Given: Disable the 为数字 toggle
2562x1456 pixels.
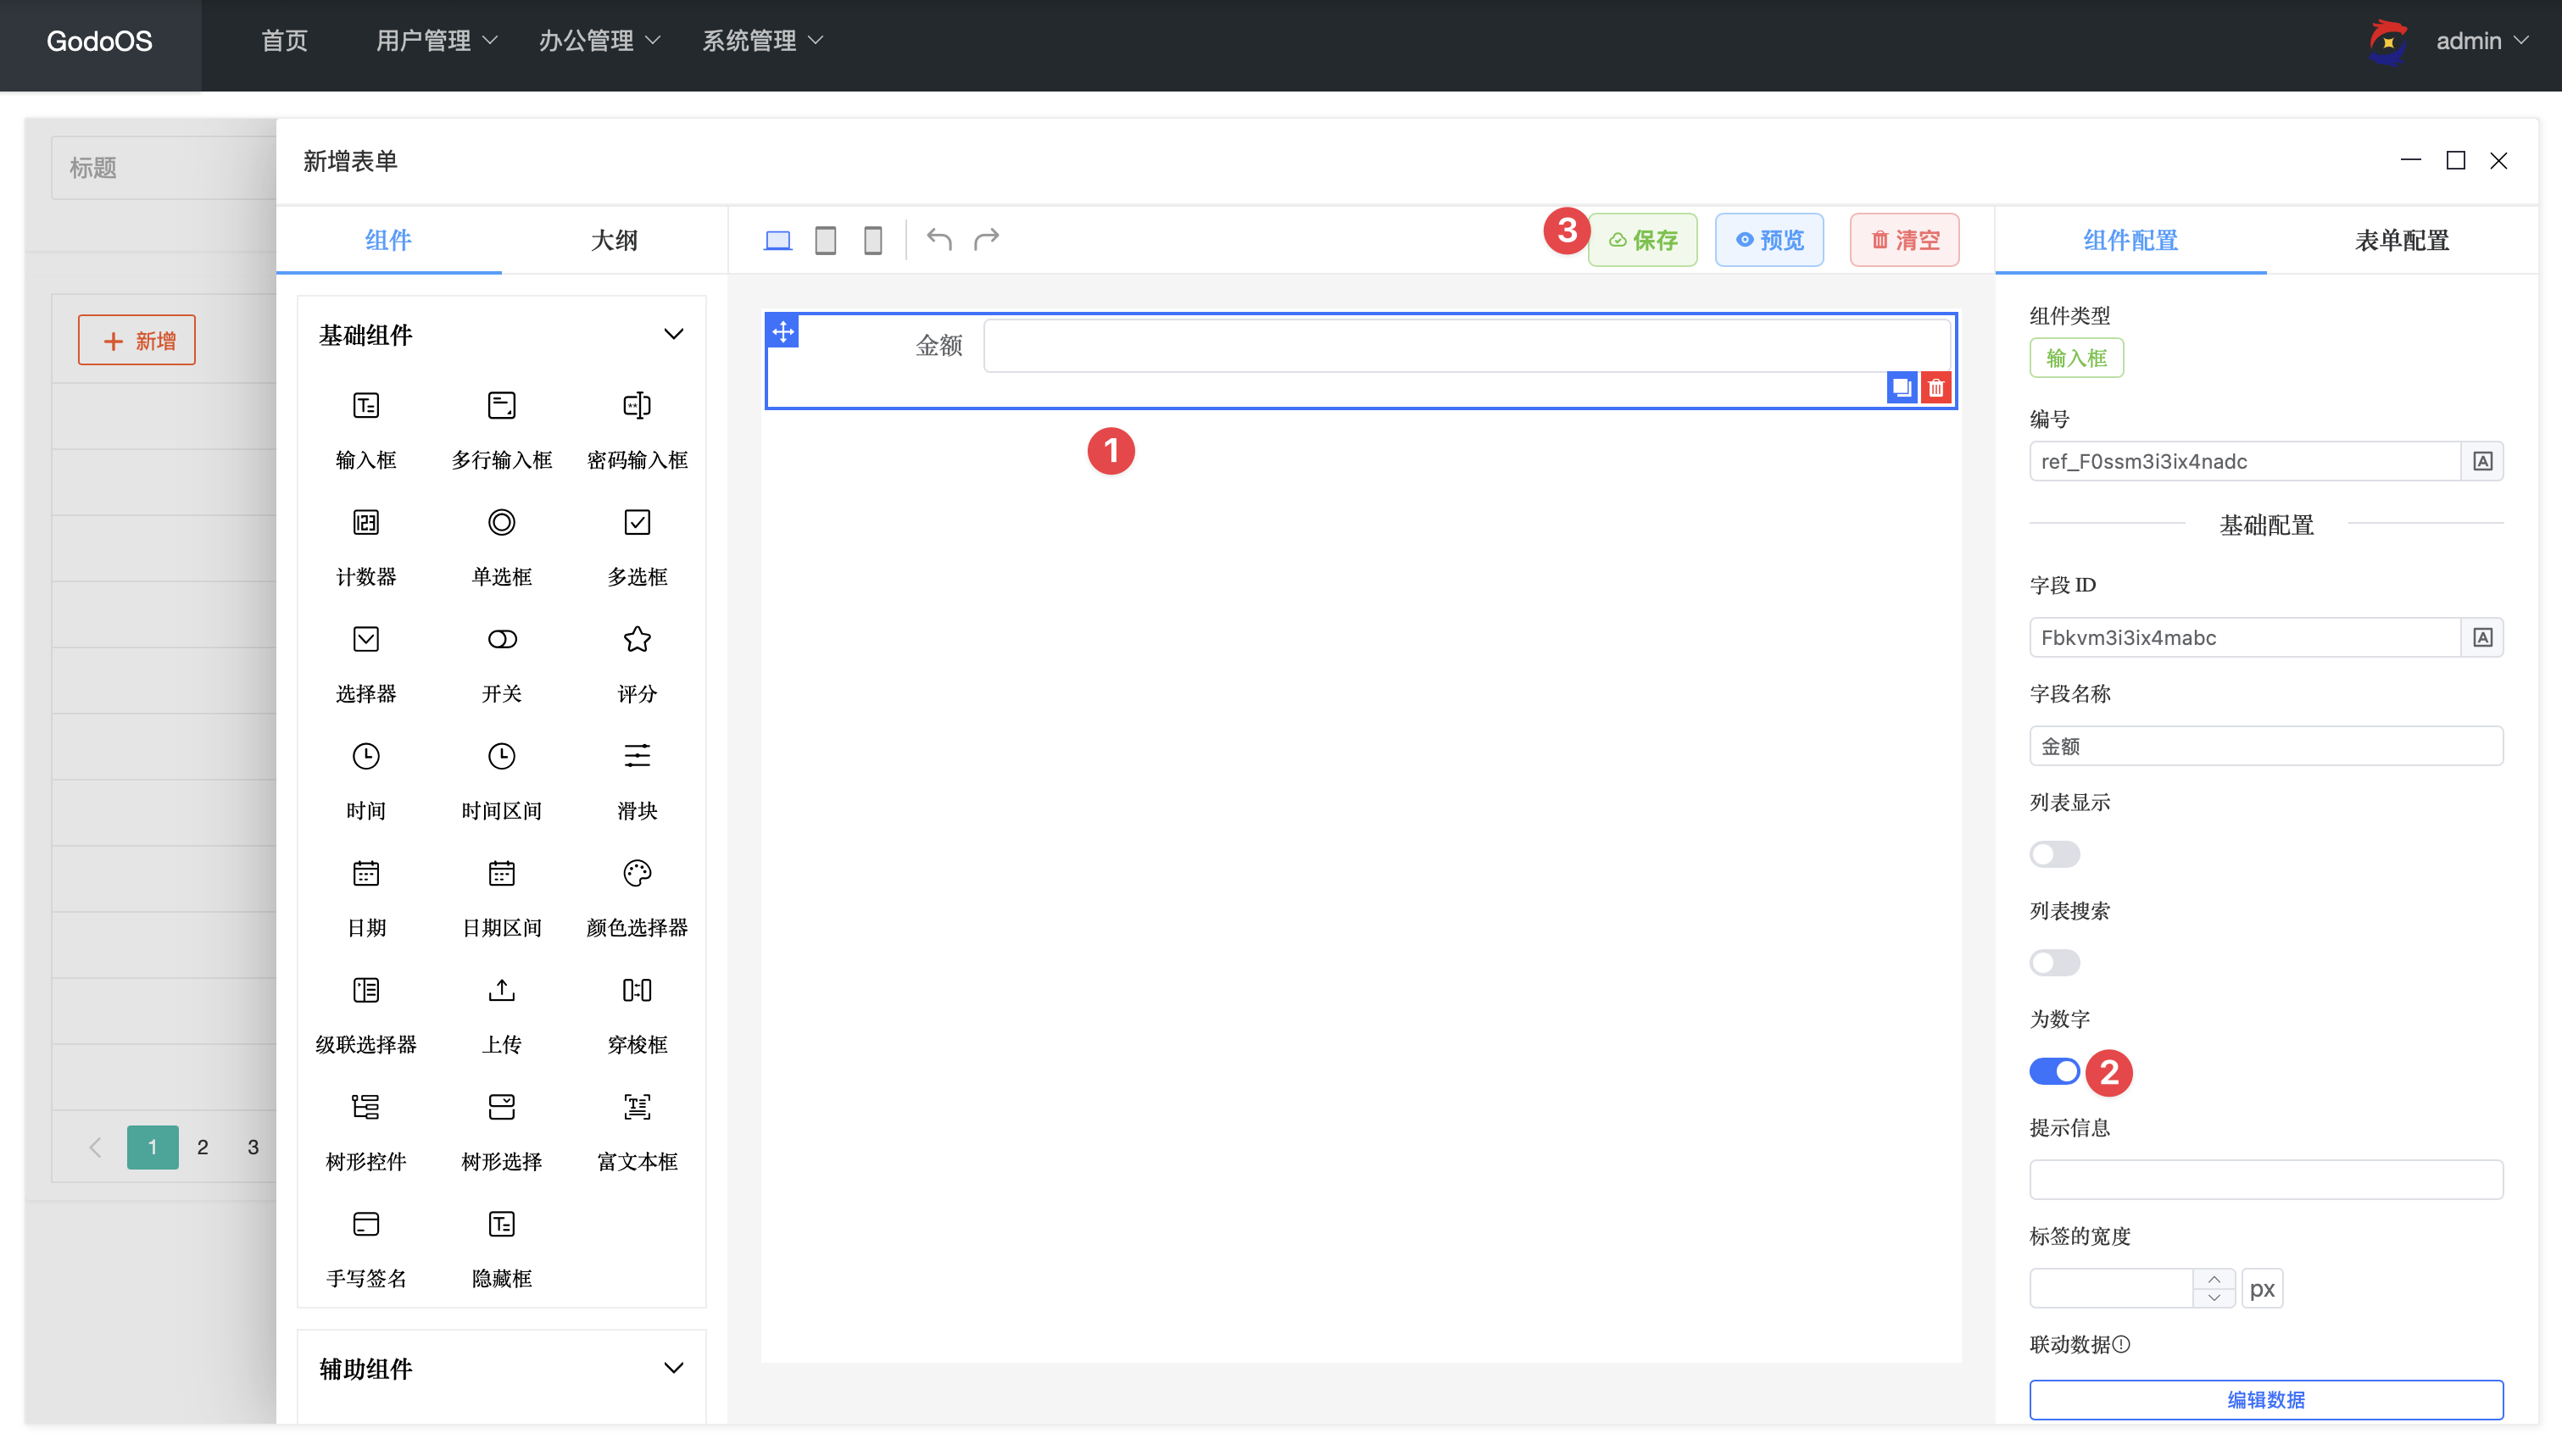Looking at the screenshot, I should click(2053, 1071).
